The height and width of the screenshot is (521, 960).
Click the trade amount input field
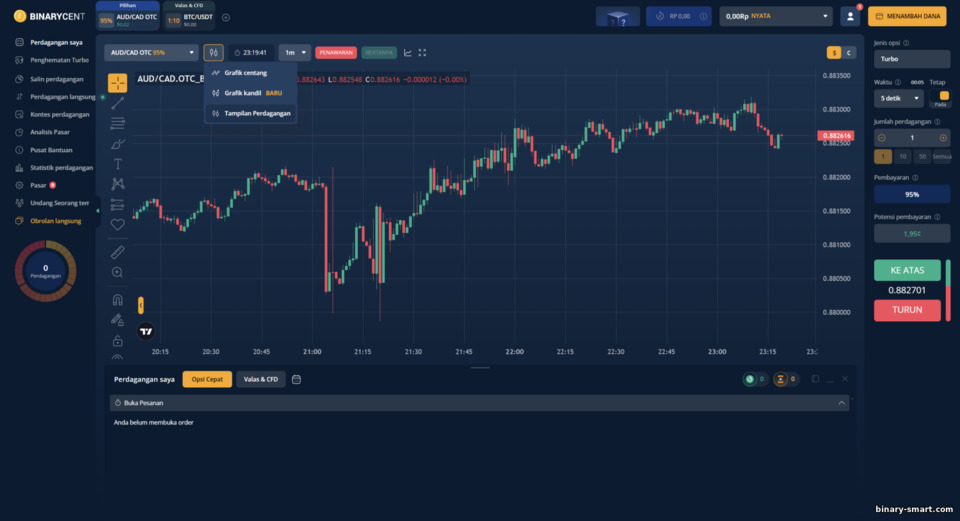click(912, 138)
